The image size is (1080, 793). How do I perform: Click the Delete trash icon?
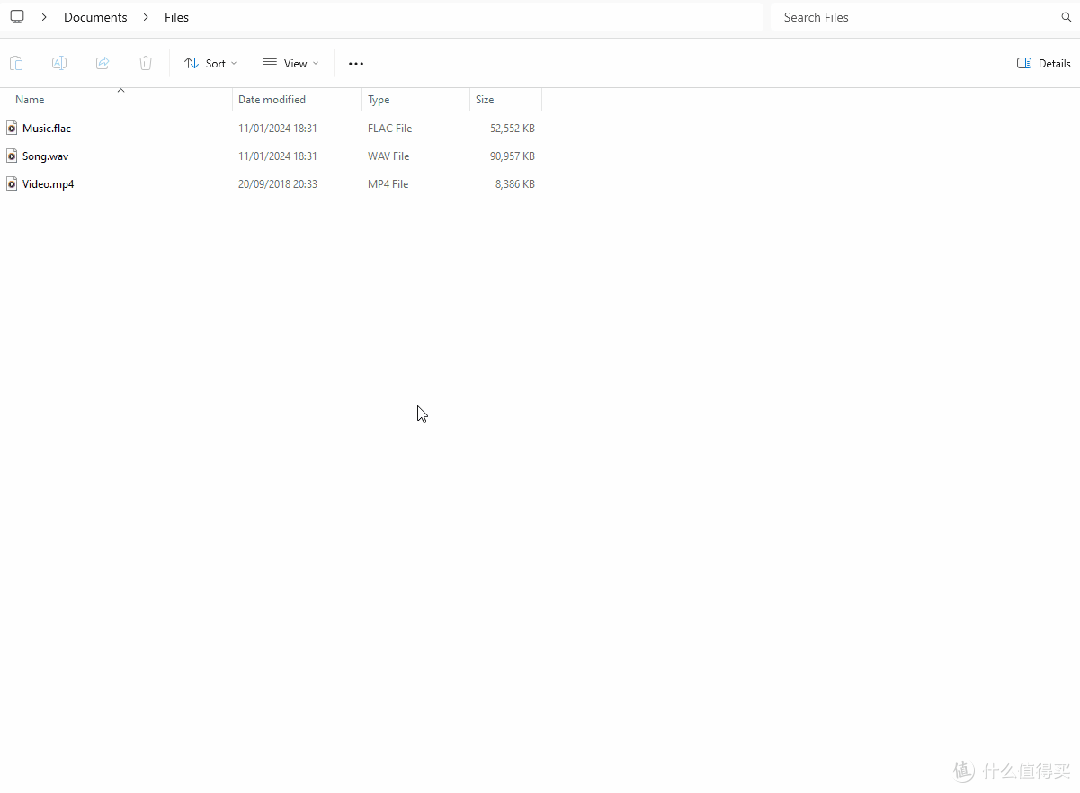coord(145,63)
